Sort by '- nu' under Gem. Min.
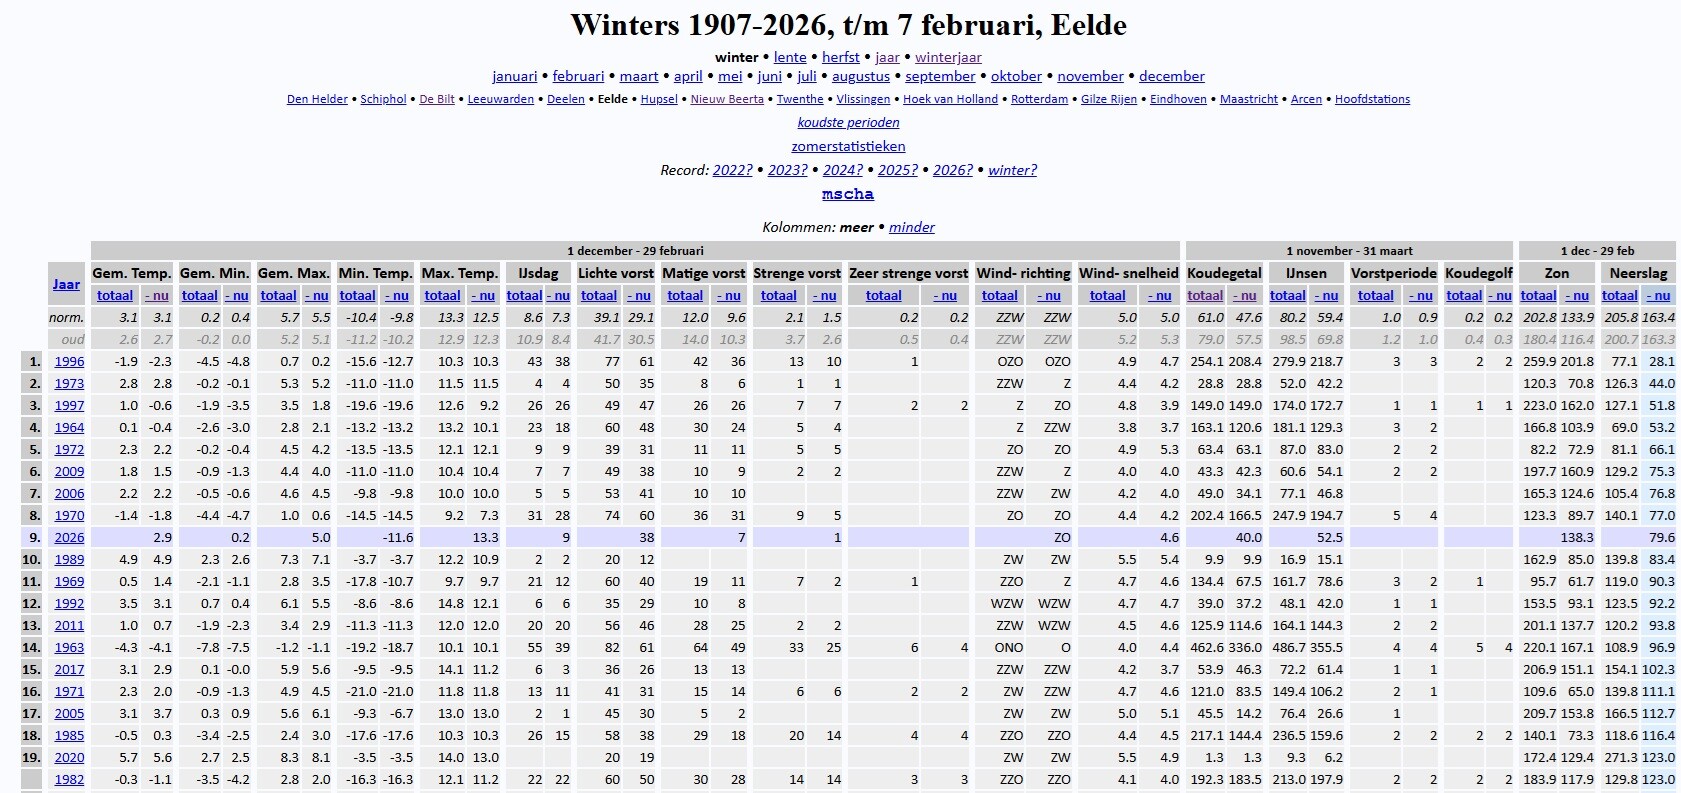 (237, 295)
